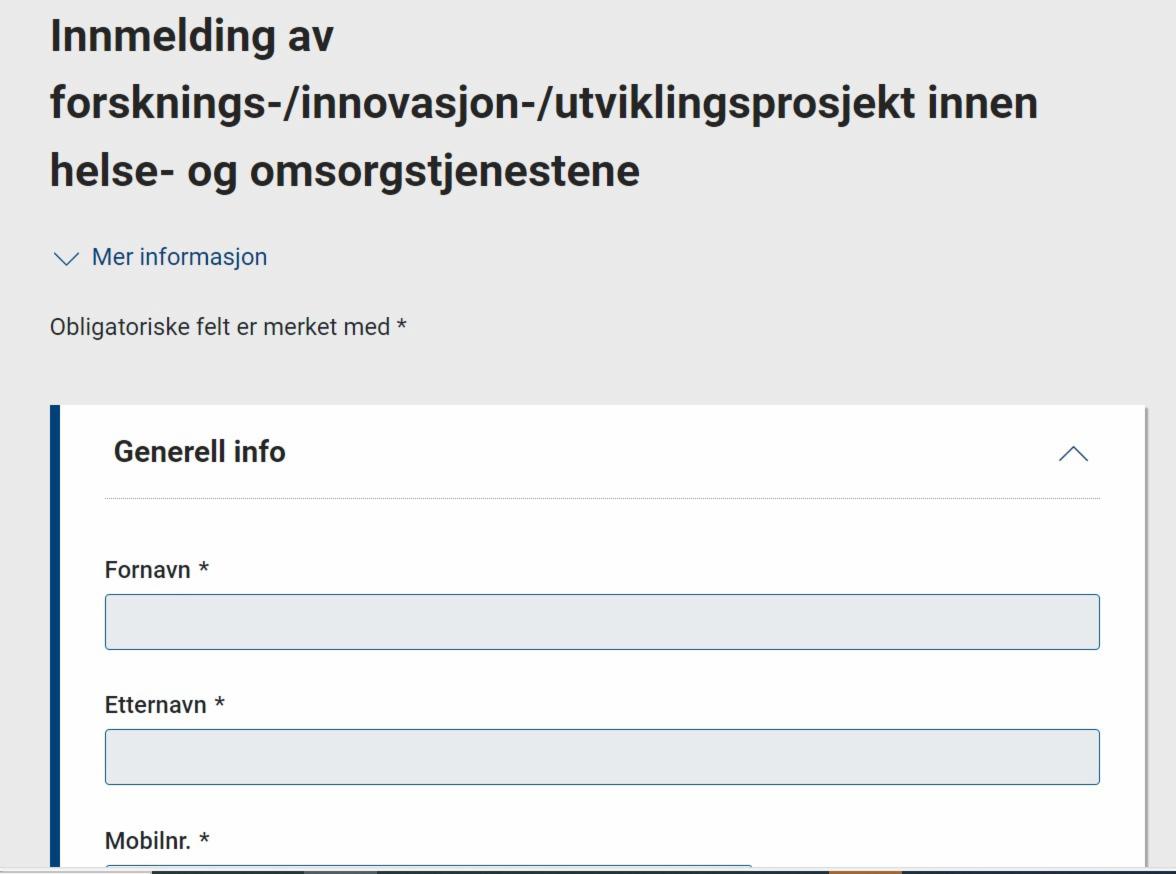Collapse Generell info with the up chevron
Image resolution: width=1176 pixels, height=874 pixels.
(x=1073, y=454)
